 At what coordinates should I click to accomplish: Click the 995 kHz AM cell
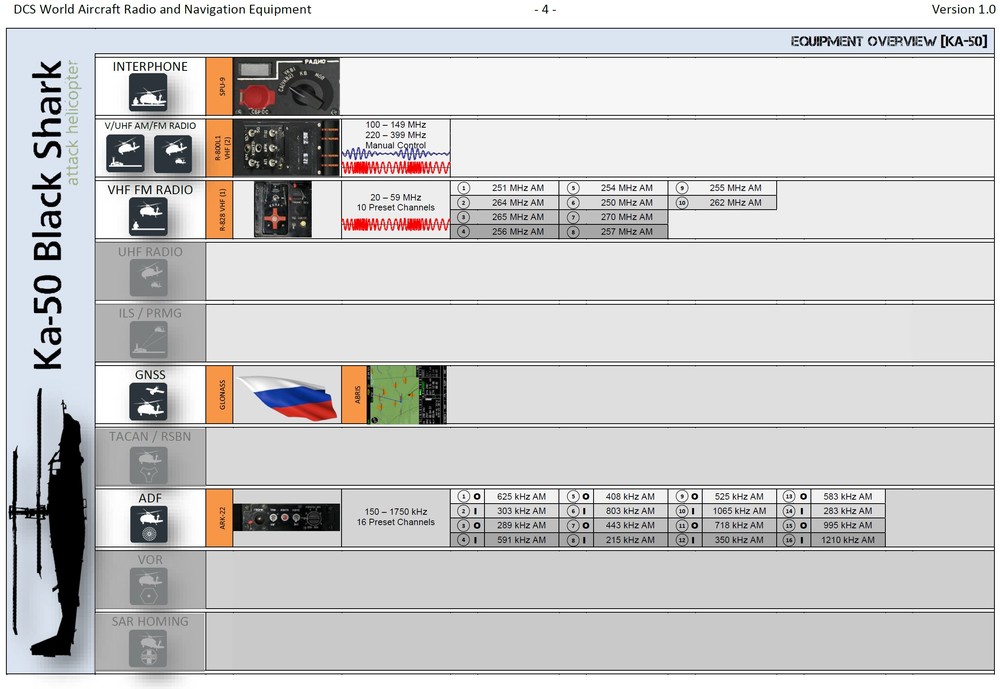pos(848,526)
